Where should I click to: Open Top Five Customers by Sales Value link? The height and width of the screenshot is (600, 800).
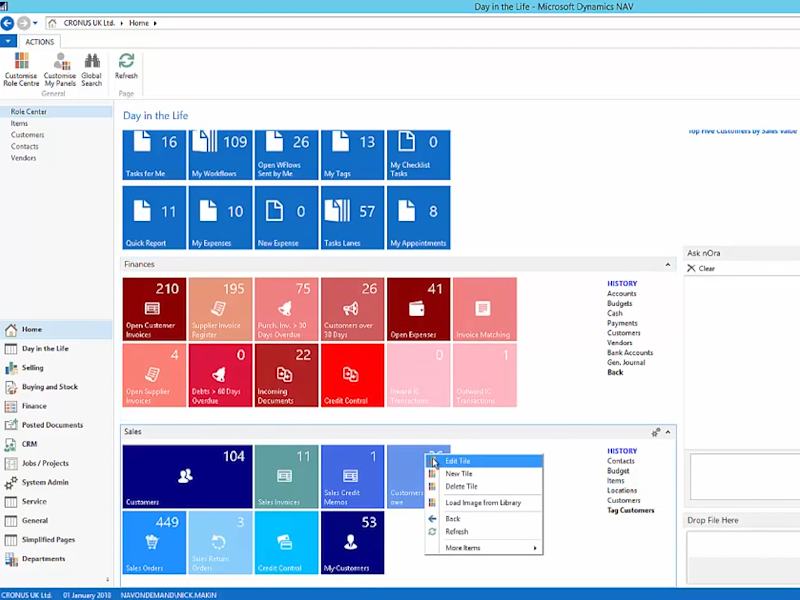[742, 131]
